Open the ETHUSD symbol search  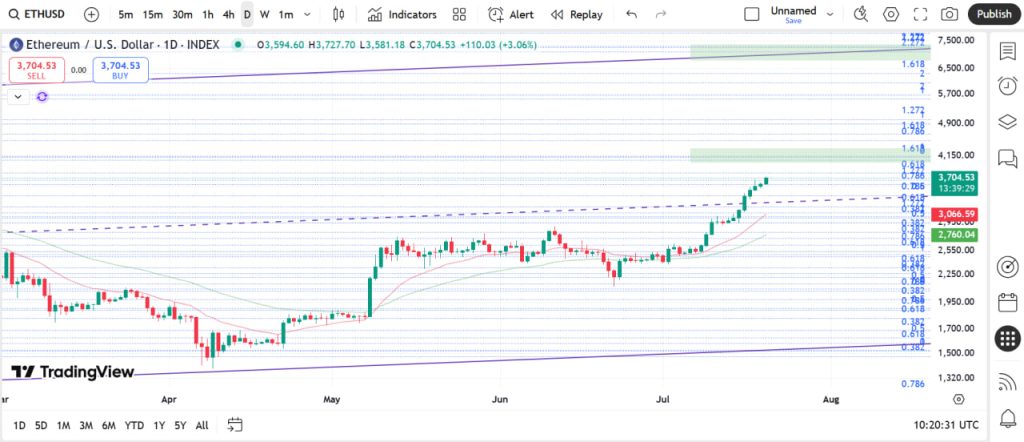click(38, 14)
